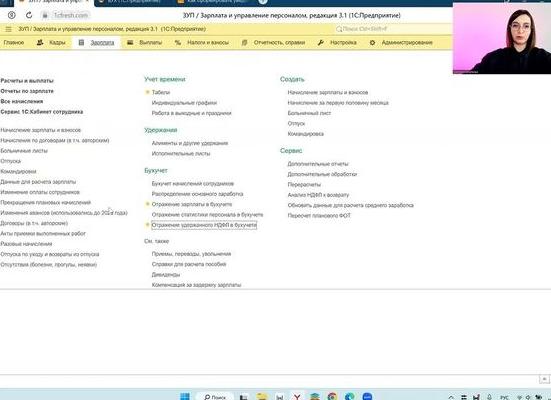Image resolution: width=551 pixels, height=400 pixels.
Task: Toggle the star for Отражение удержанного НДФЛ в бухучете
Action: point(148,225)
